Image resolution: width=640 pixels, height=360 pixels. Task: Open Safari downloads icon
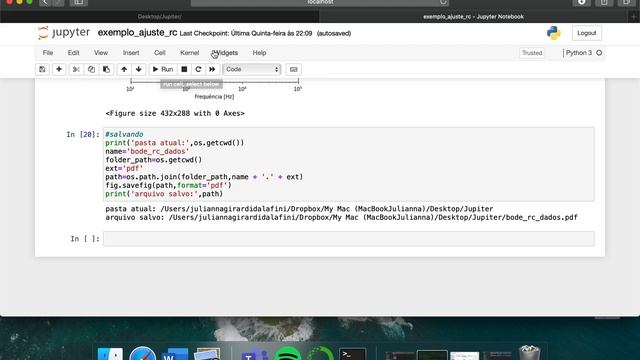[x=582, y=2]
